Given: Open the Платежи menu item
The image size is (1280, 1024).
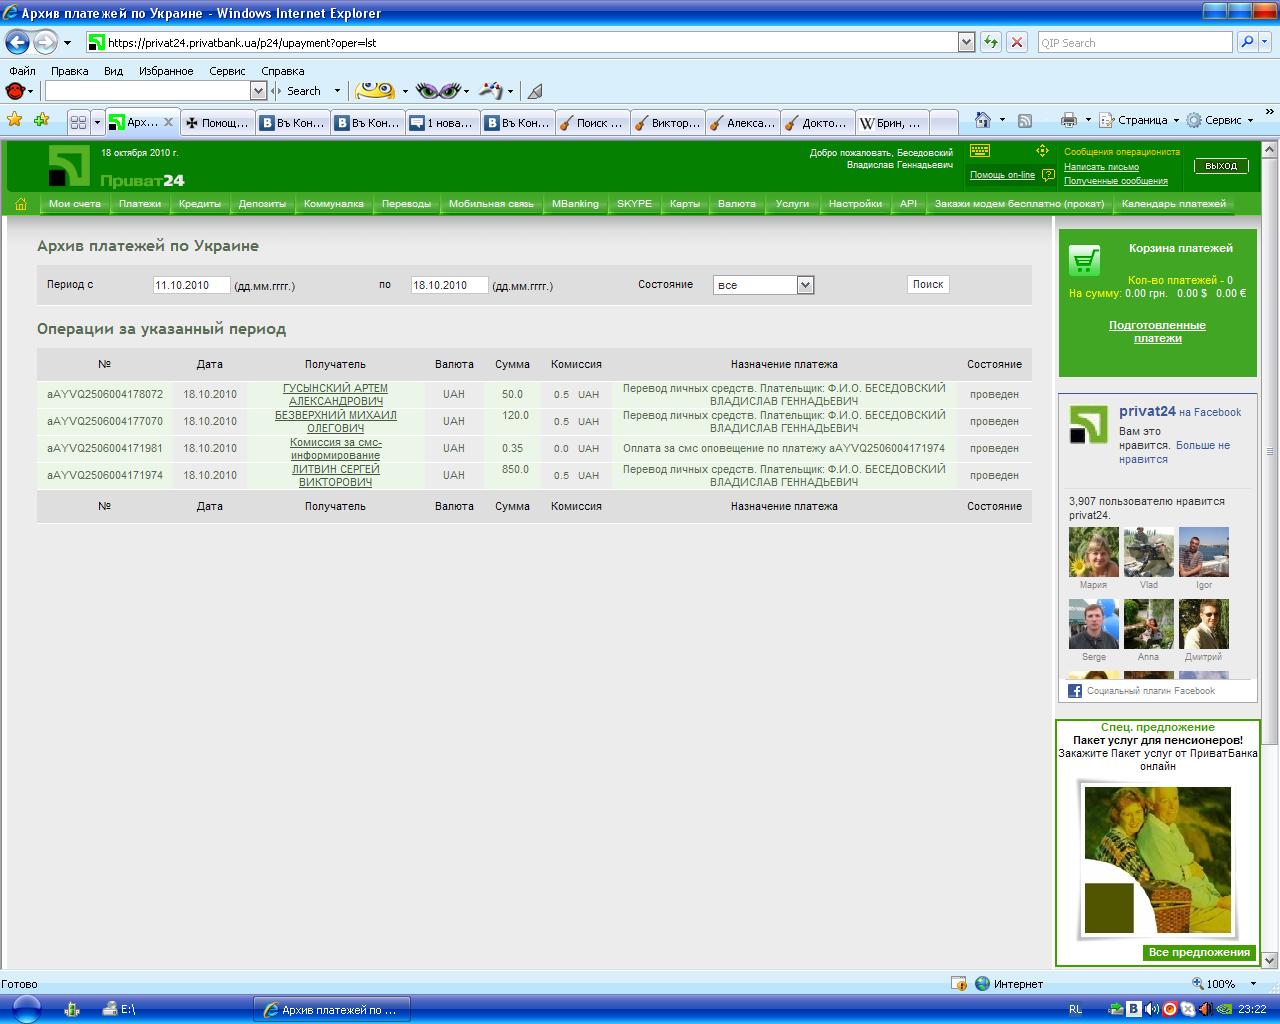Looking at the screenshot, I should pyautogui.click(x=140, y=203).
